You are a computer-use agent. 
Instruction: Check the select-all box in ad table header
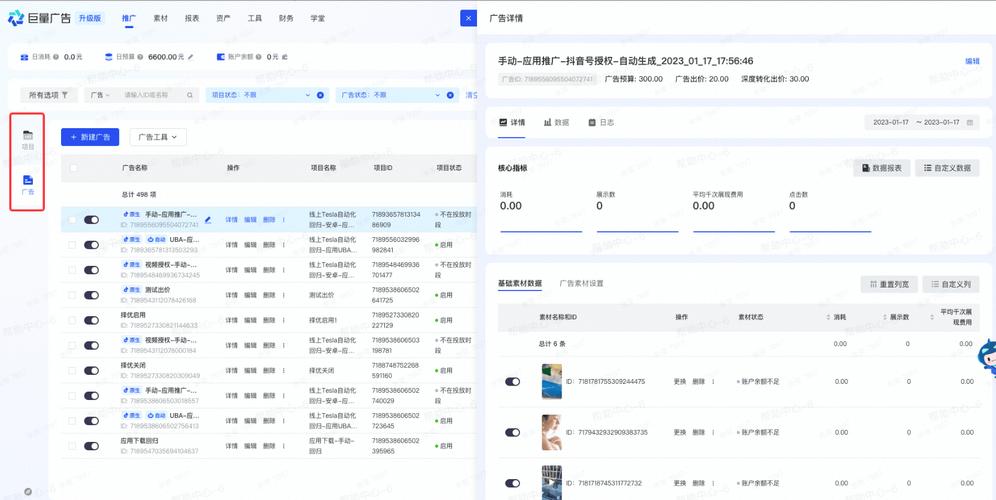coord(74,168)
